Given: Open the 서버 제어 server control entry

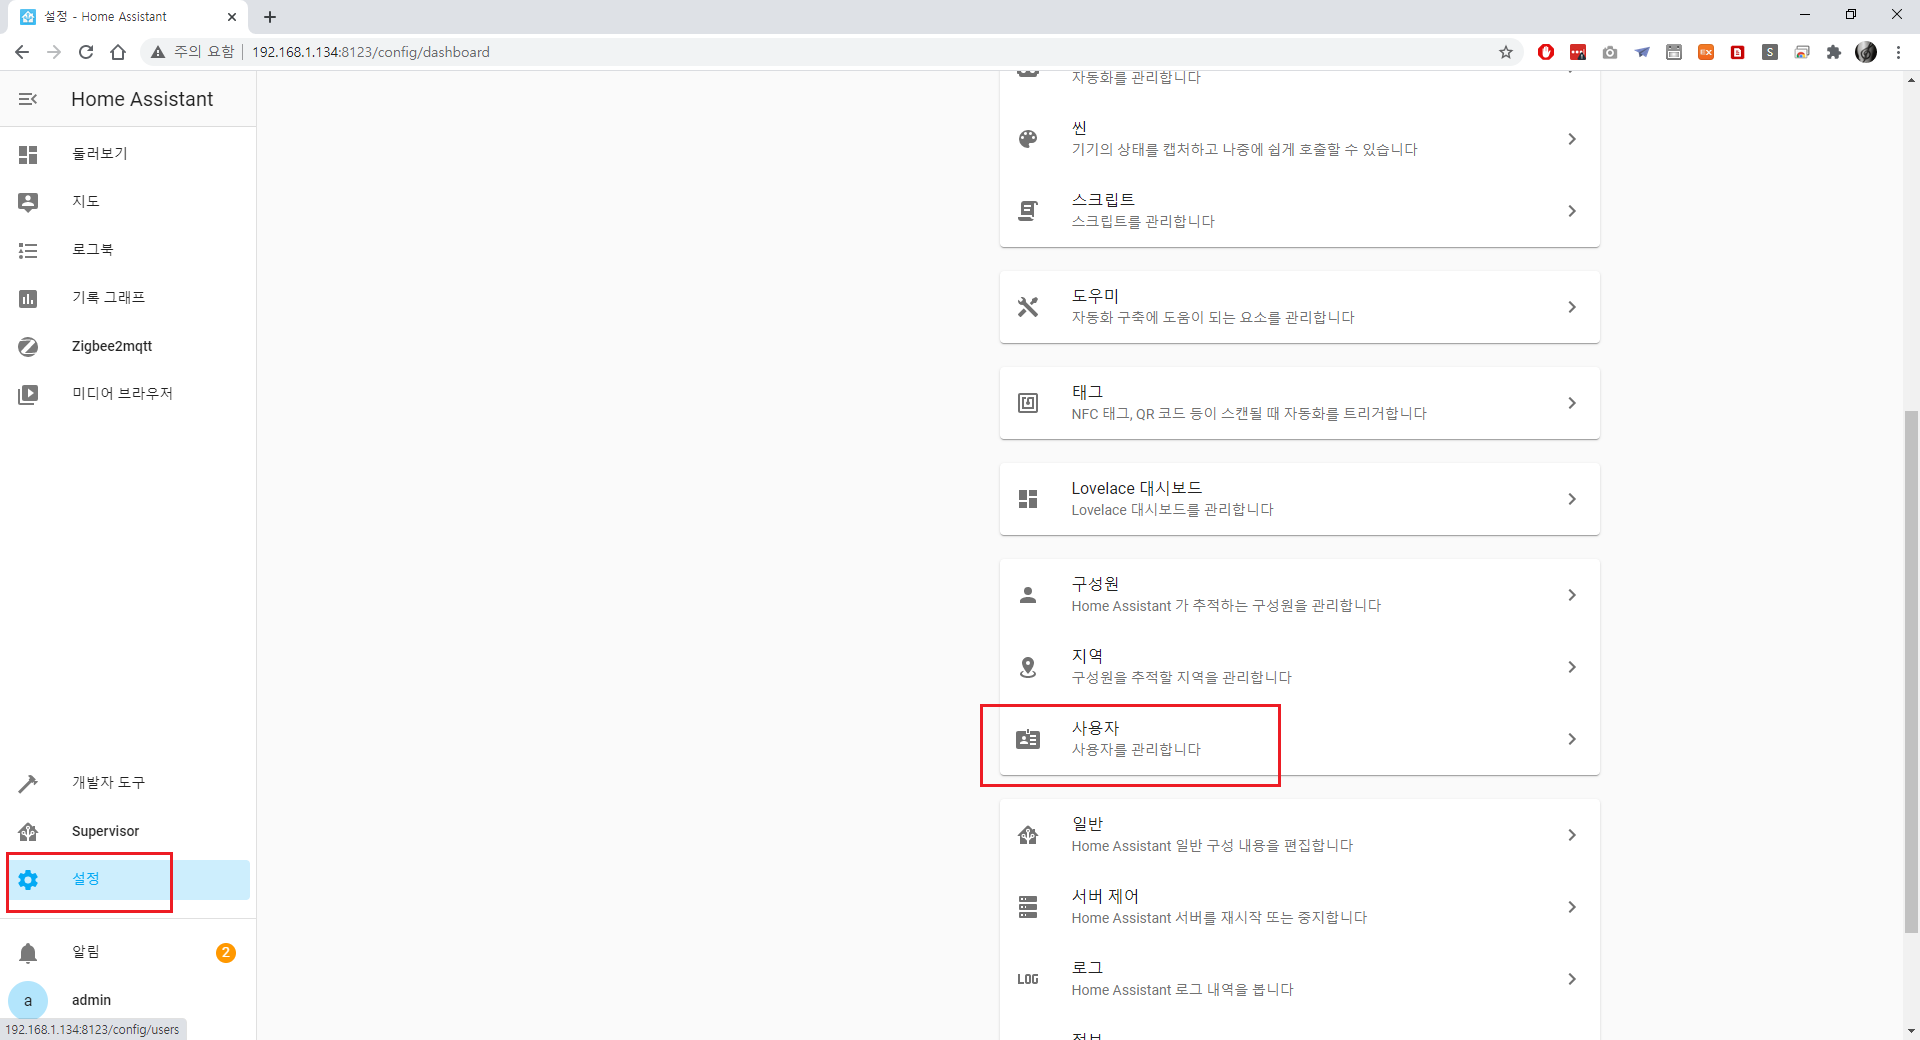Looking at the screenshot, I should (1300, 907).
